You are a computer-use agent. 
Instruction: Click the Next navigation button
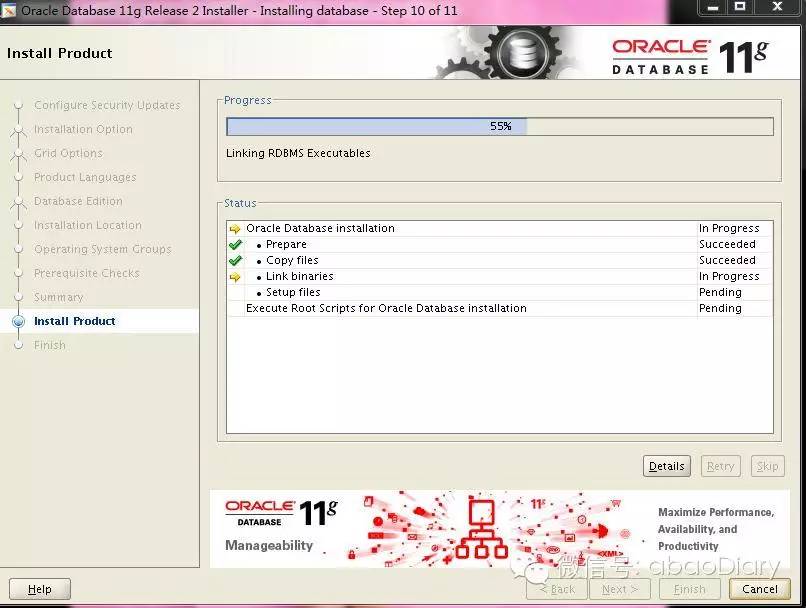pyautogui.click(x=620, y=589)
